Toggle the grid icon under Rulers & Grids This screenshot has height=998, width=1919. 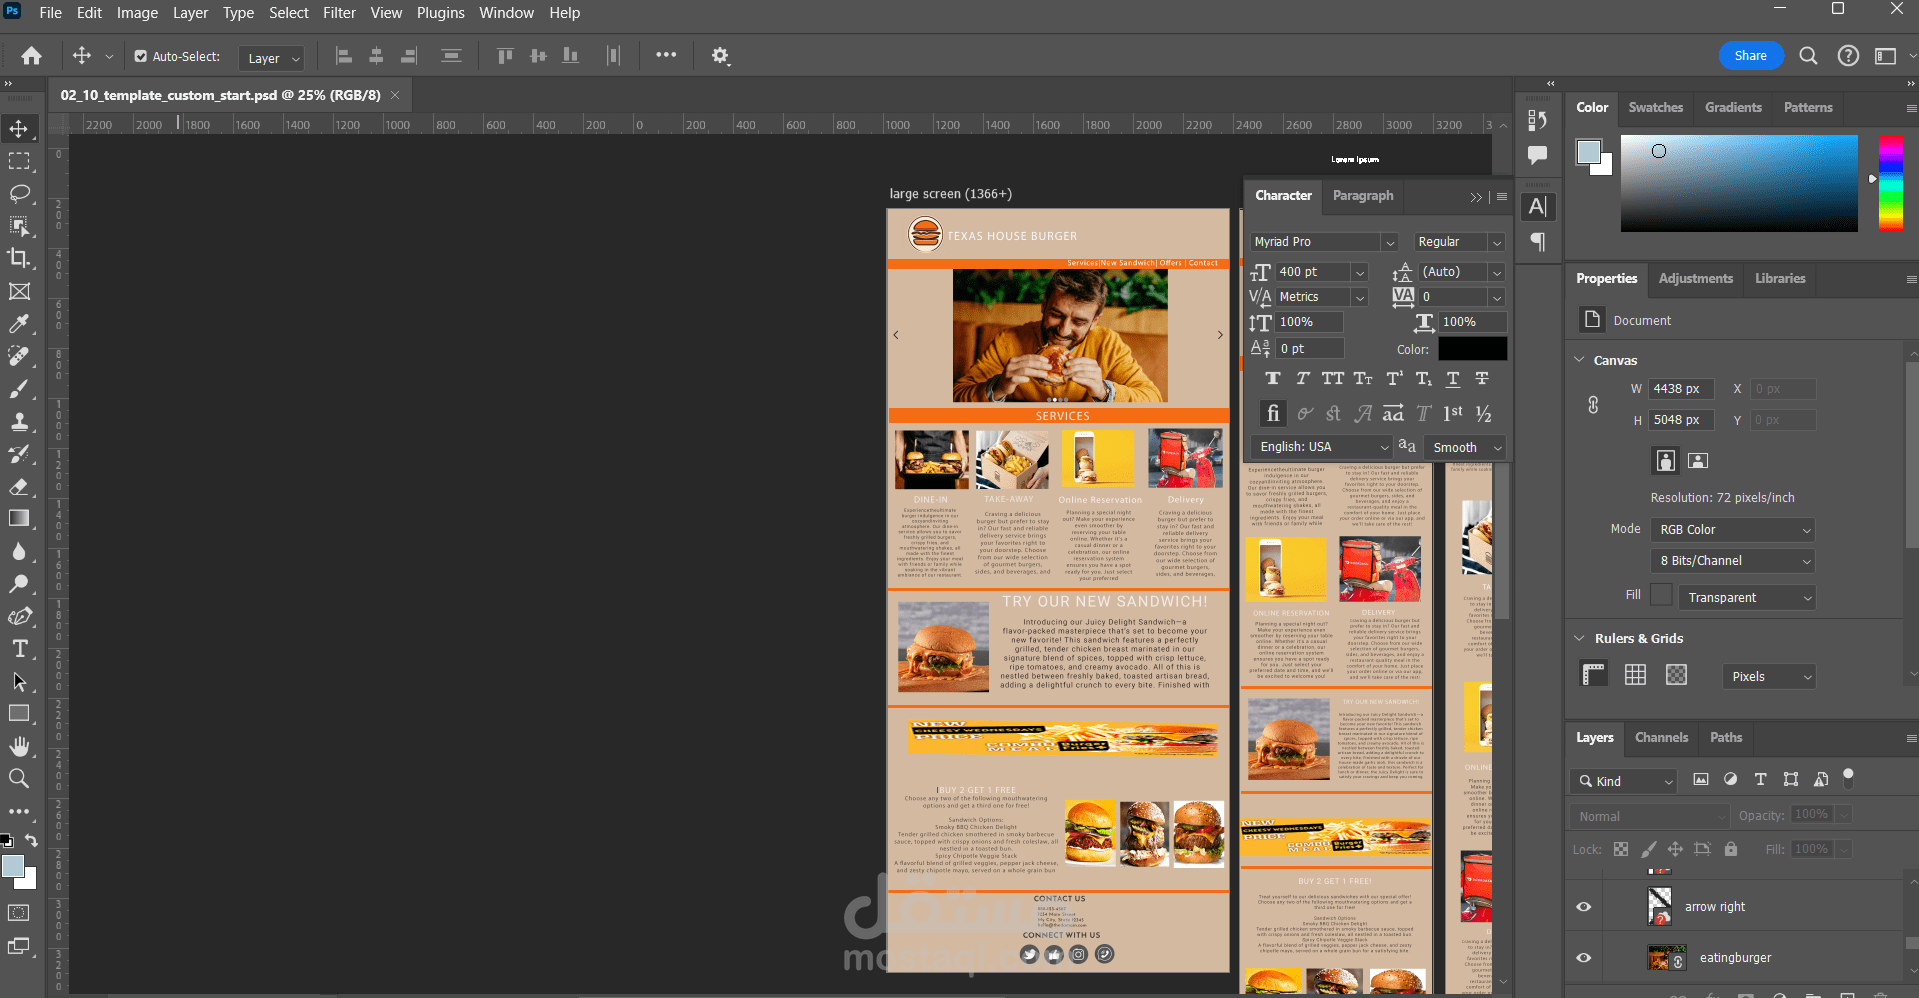[x=1635, y=675]
